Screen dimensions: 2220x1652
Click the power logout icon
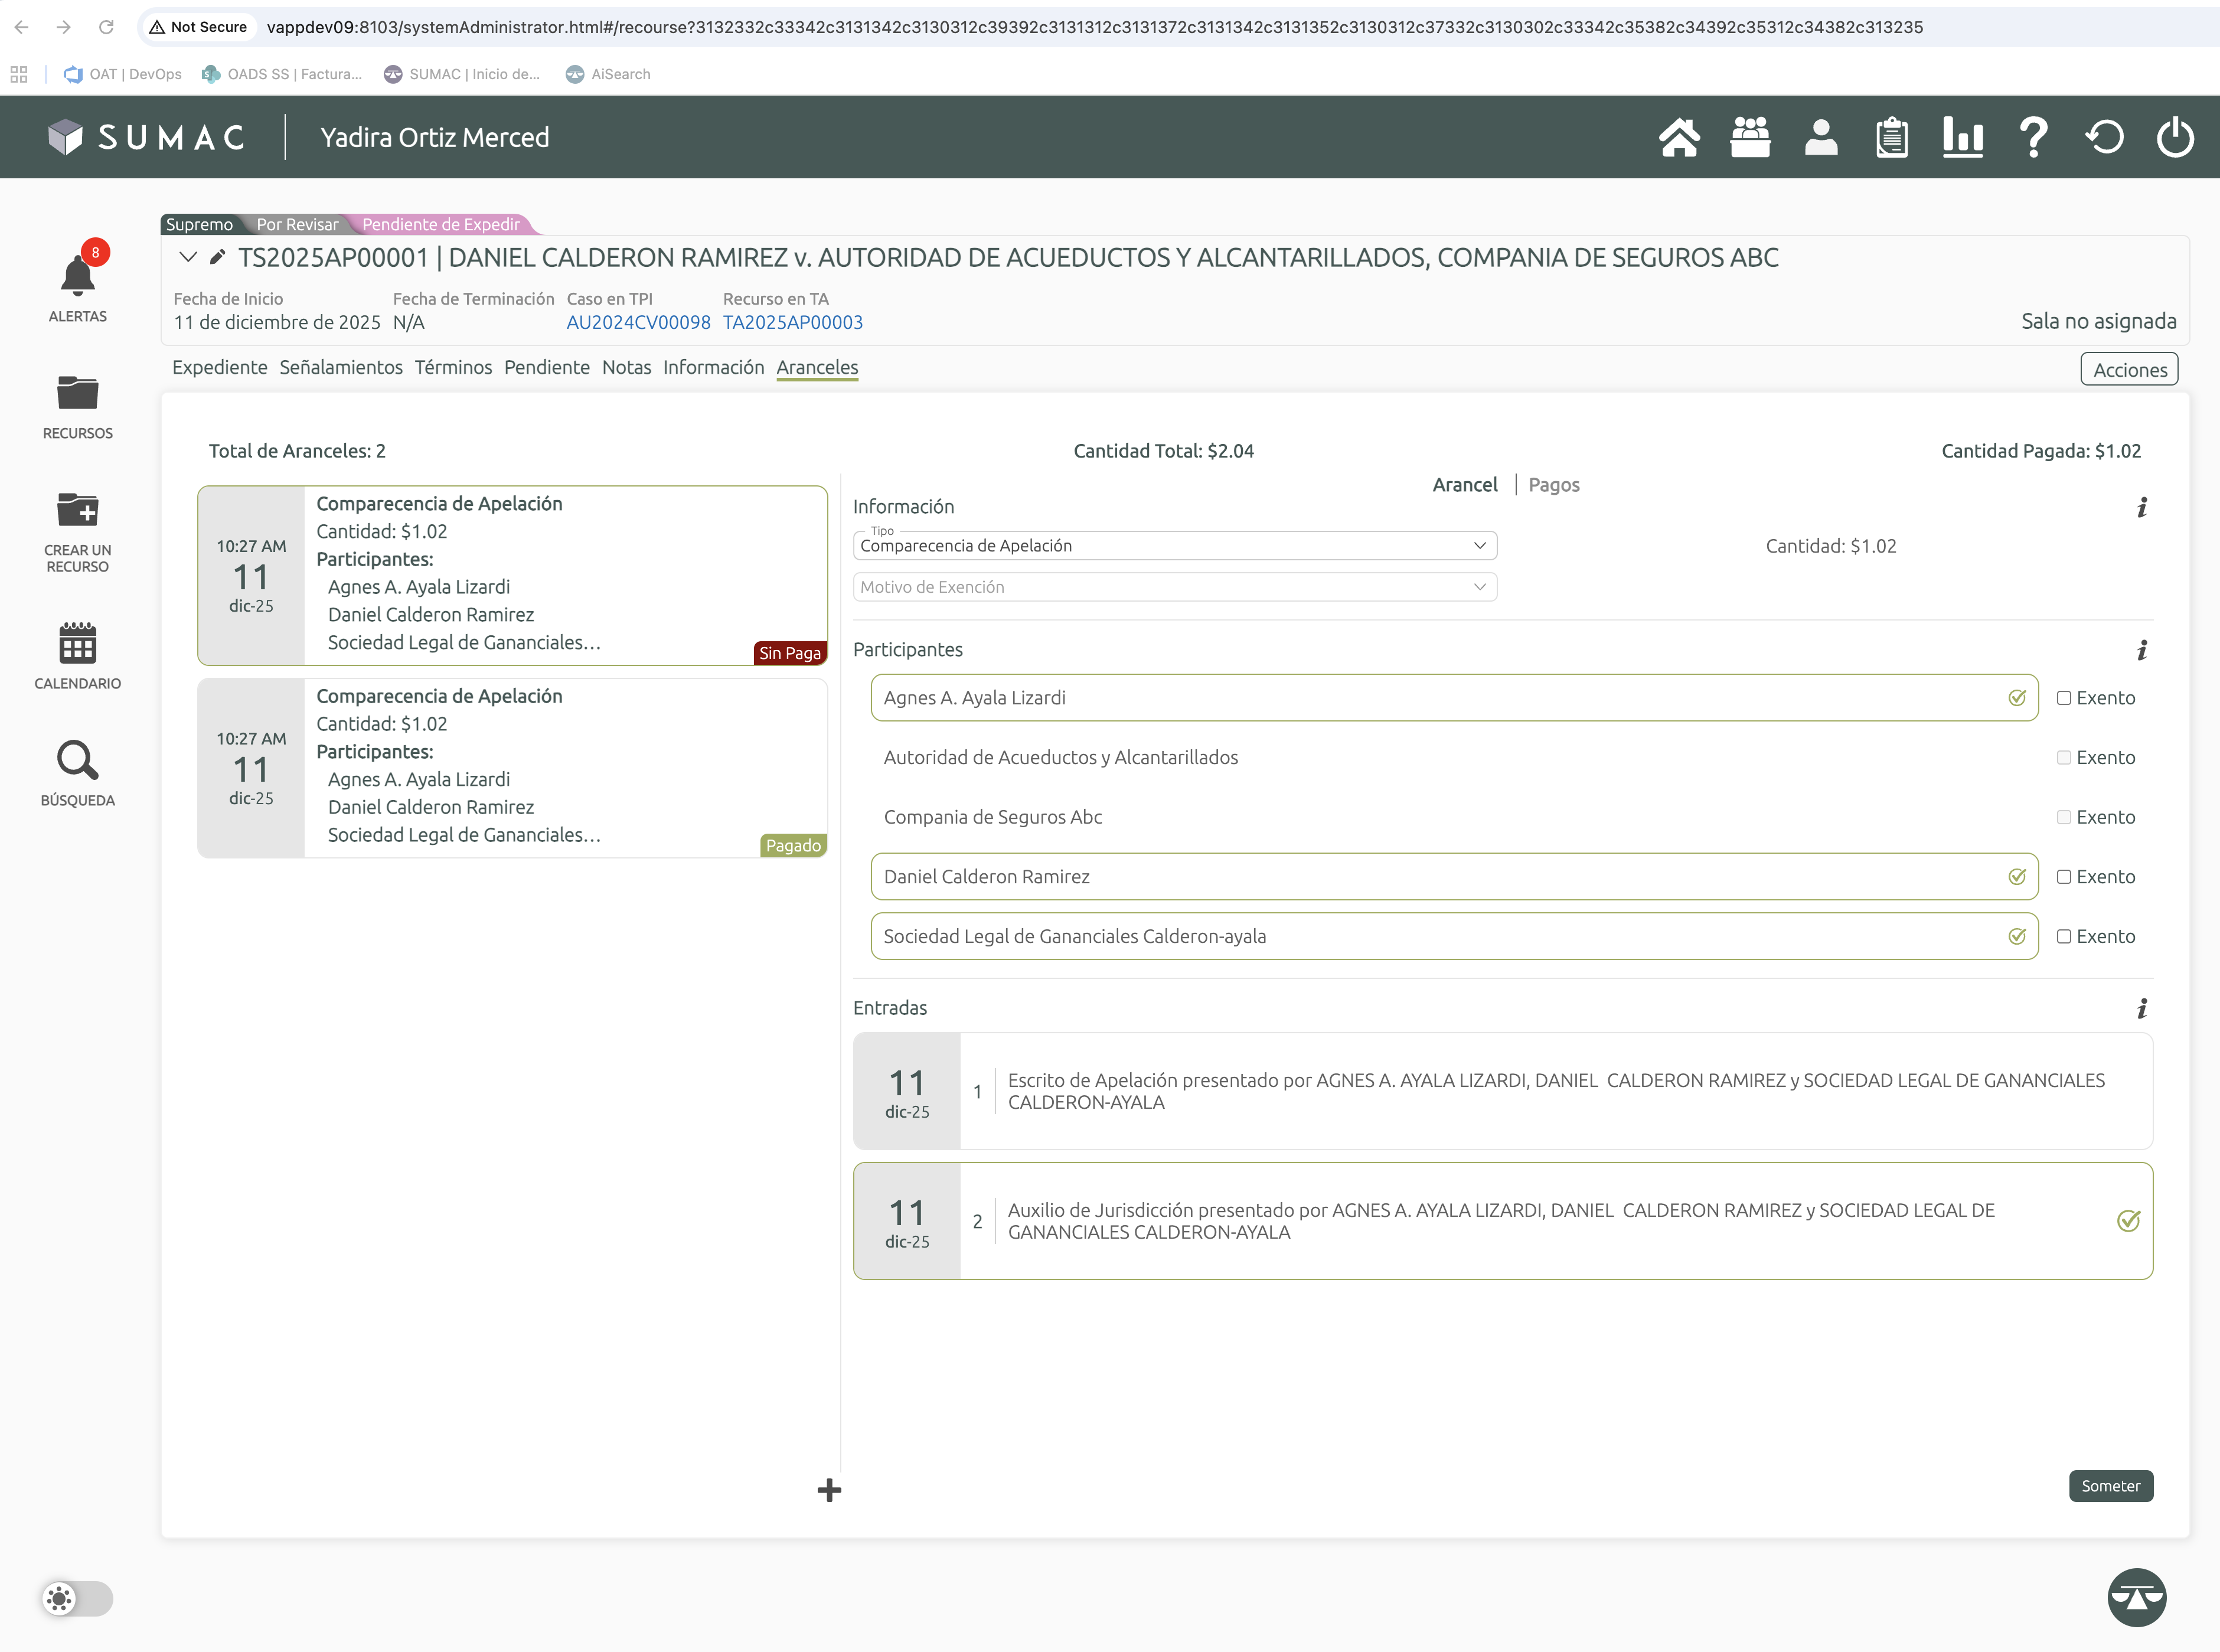[x=2175, y=137]
